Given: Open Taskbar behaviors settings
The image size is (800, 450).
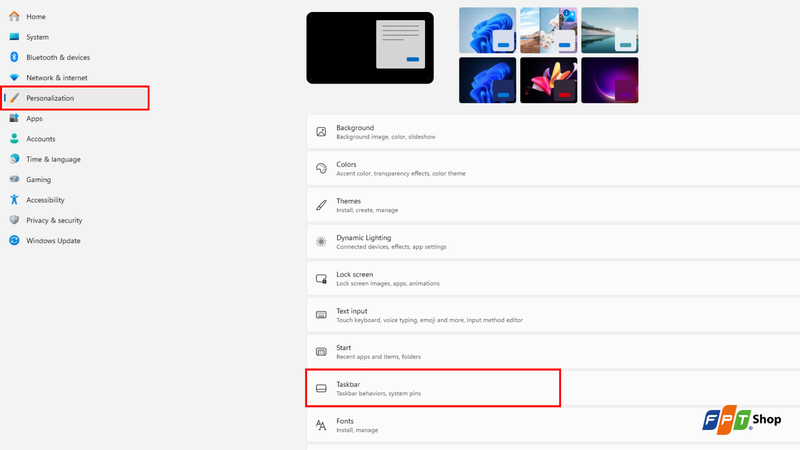Looking at the screenshot, I should click(553, 388).
